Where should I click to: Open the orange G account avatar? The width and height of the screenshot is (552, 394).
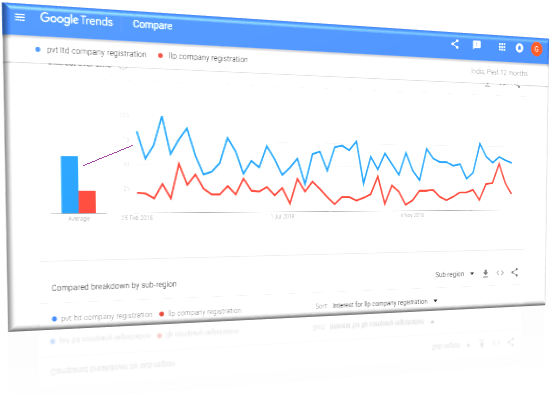(x=537, y=49)
